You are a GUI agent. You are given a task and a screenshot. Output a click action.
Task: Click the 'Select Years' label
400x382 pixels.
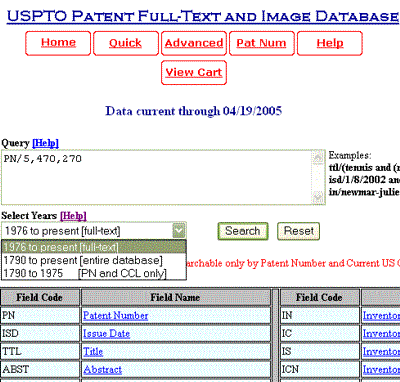pyautogui.click(x=29, y=216)
